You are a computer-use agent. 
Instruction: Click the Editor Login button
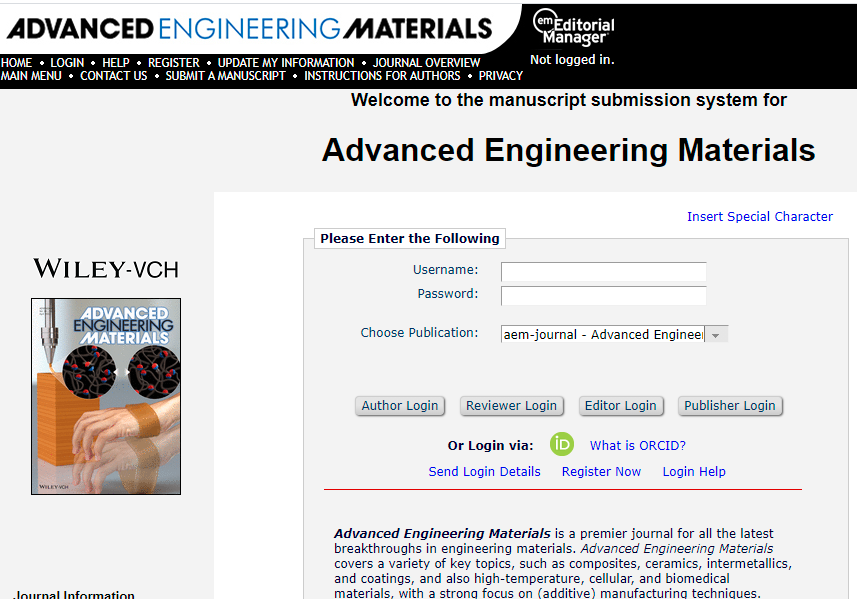(620, 405)
